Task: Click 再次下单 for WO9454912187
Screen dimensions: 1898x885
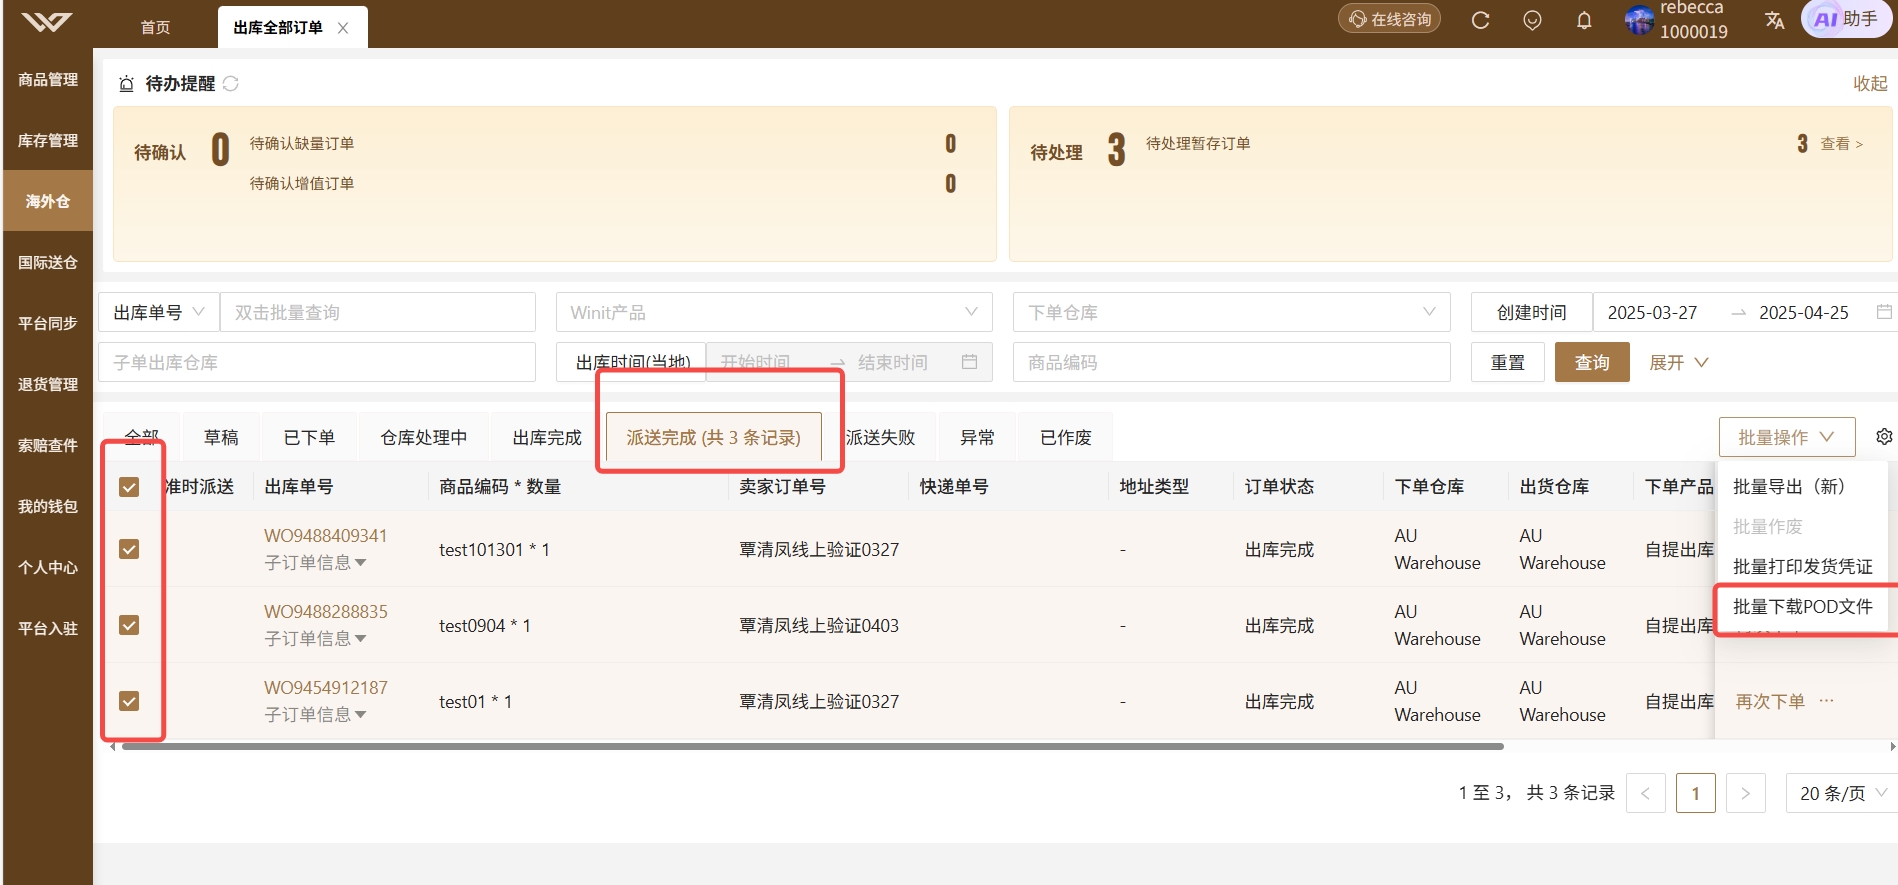Action: tap(1770, 701)
